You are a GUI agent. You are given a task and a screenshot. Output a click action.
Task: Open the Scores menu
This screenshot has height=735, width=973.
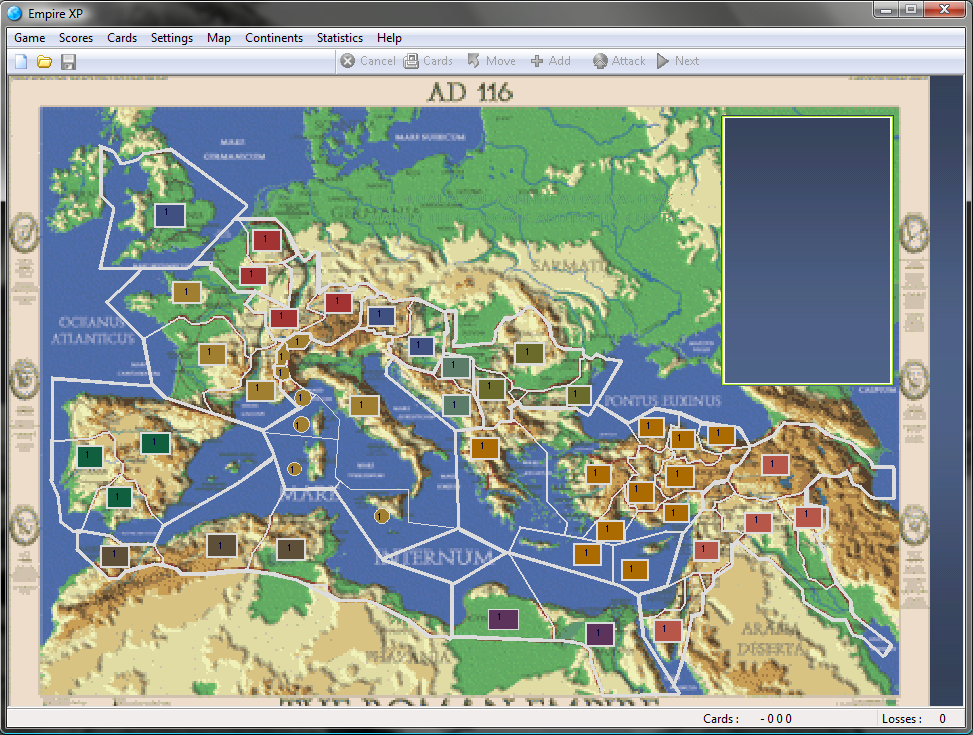click(x=76, y=38)
